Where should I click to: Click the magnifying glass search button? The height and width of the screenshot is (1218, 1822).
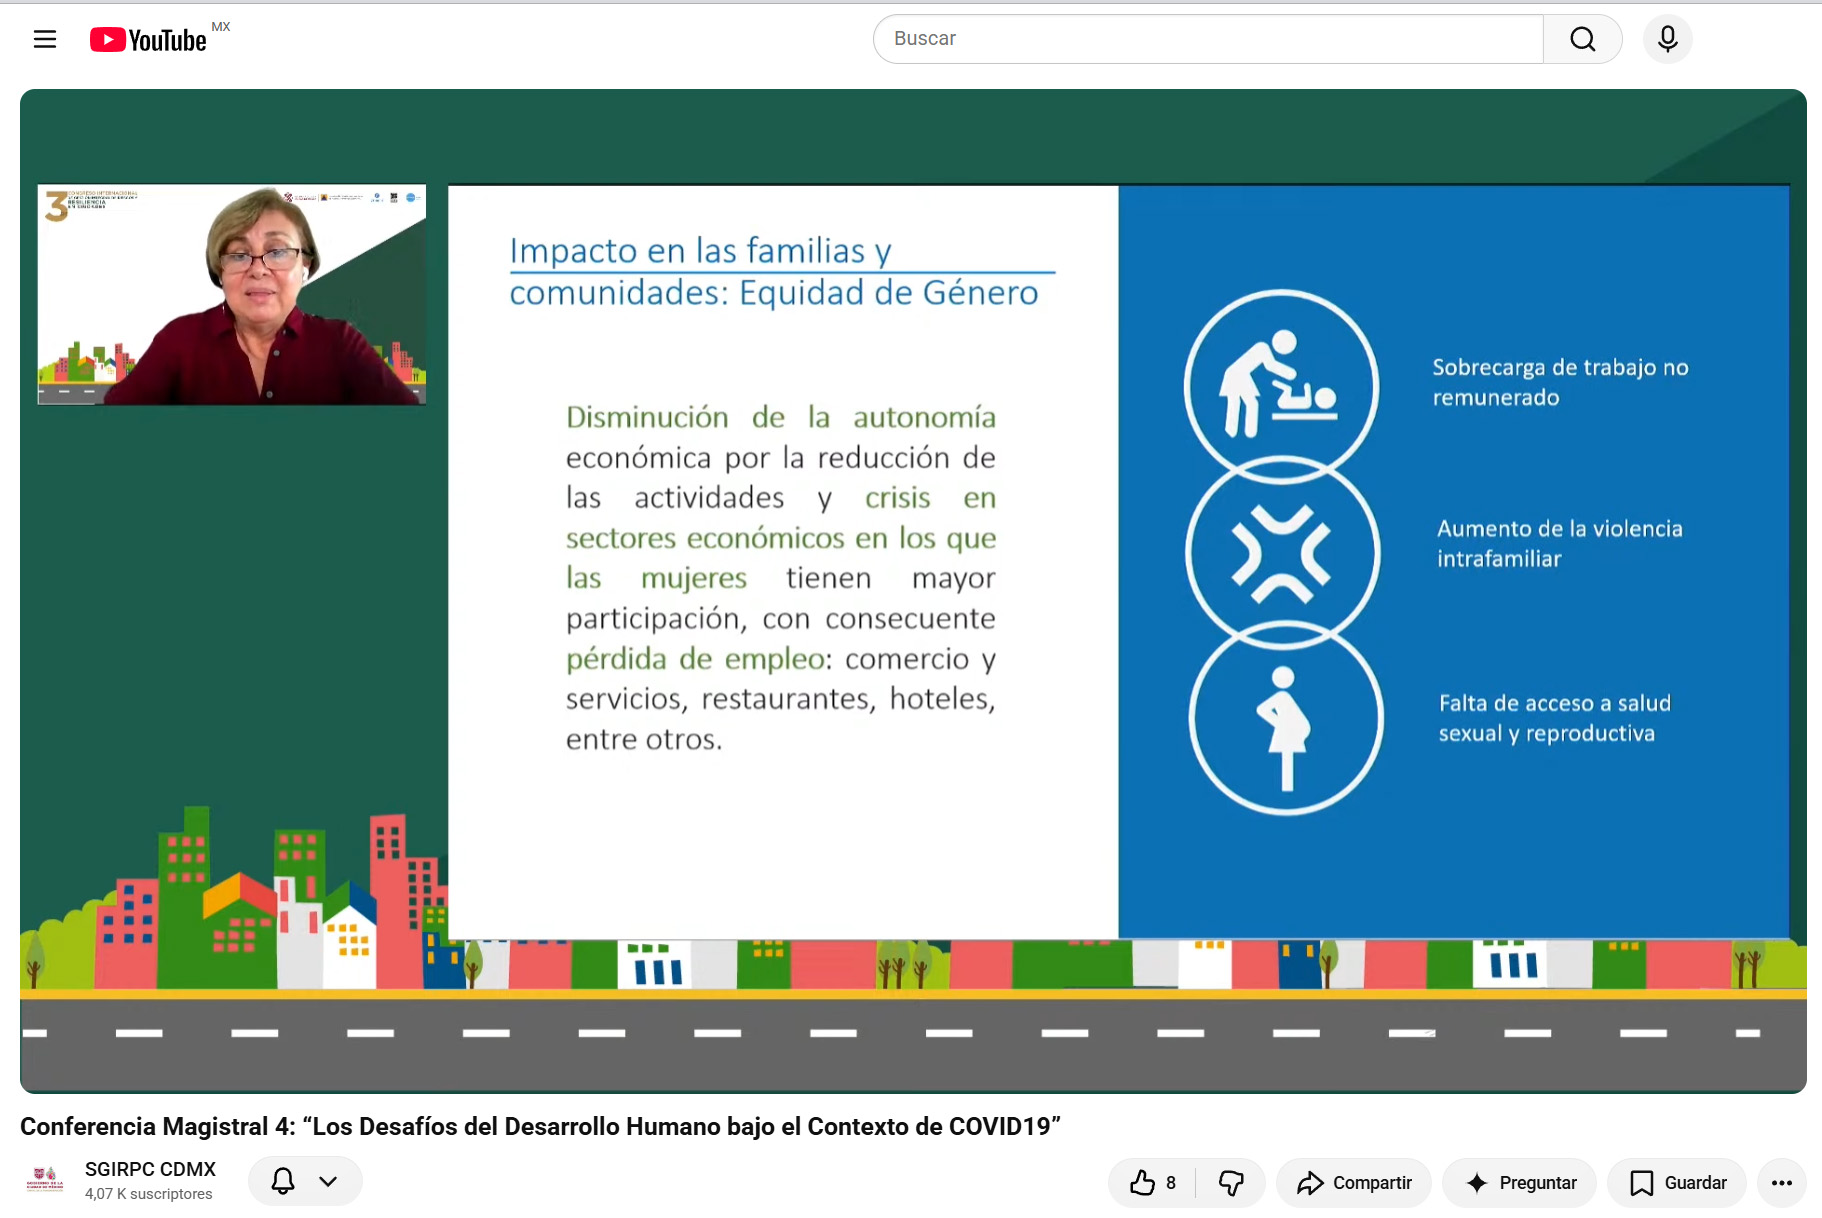[x=1582, y=39]
